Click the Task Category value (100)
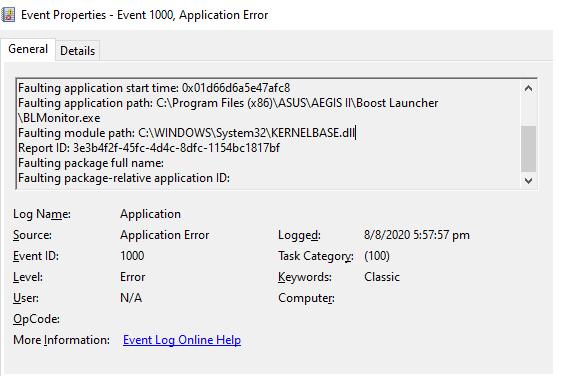Screen dimensions: 562x376 pos(377,256)
